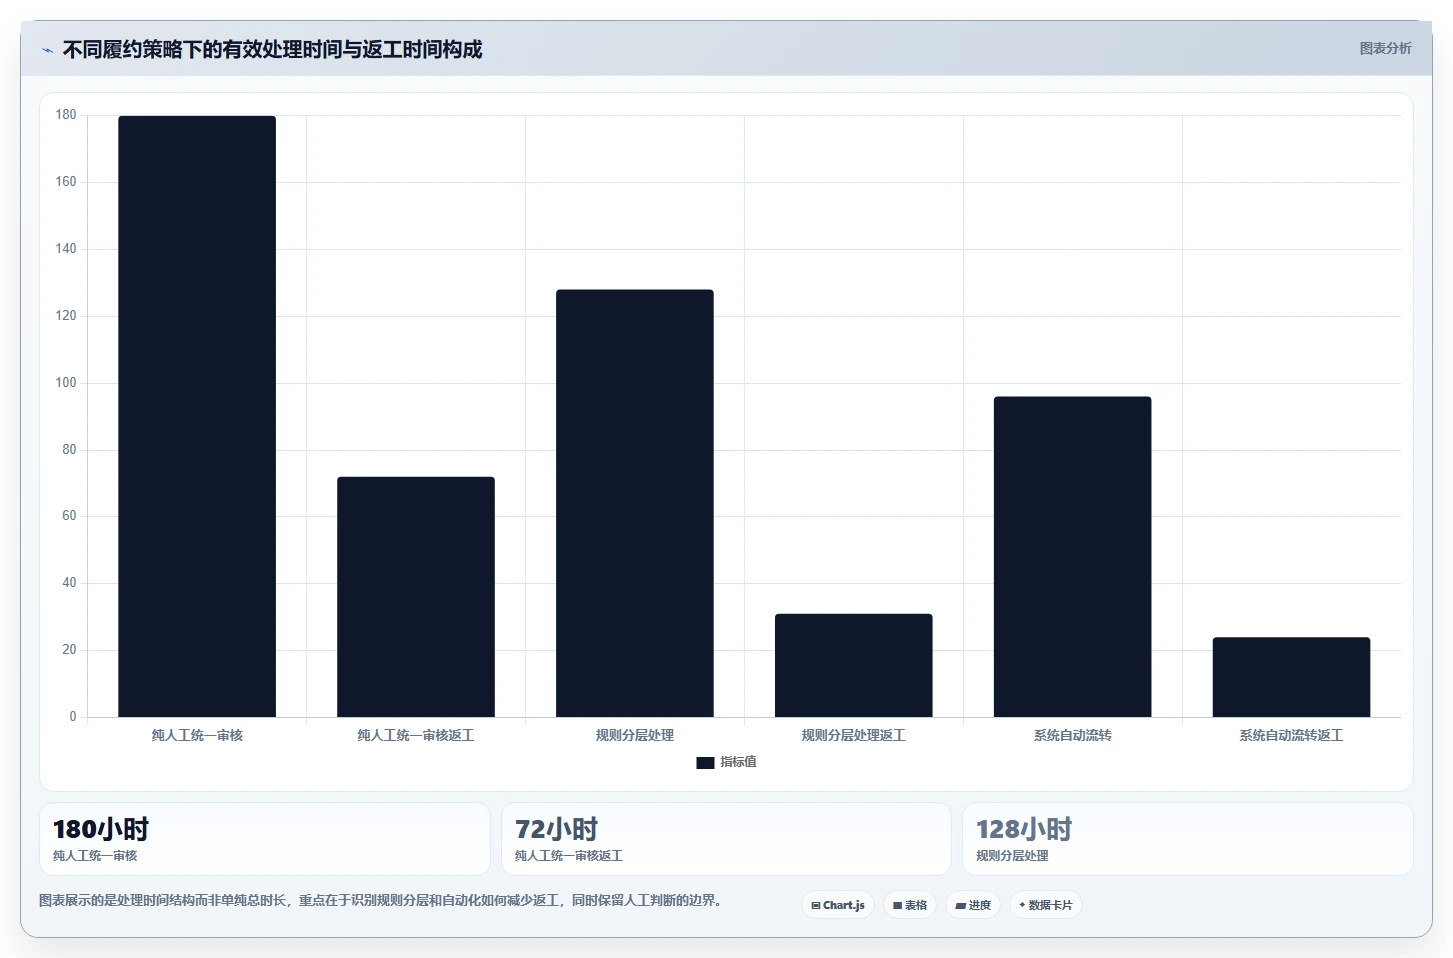
Task: Click the x-axis label 规则分层处理返工
Action: [854, 735]
